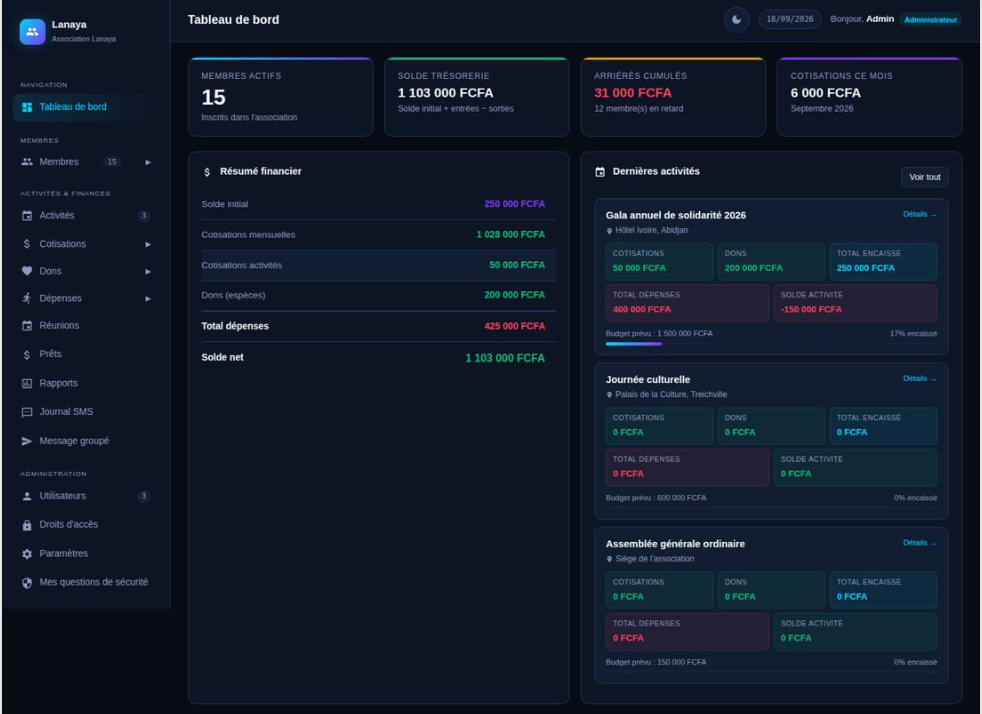Click the Dernières activités calendar icon
Viewport: 982px width, 714px height.
point(600,172)
